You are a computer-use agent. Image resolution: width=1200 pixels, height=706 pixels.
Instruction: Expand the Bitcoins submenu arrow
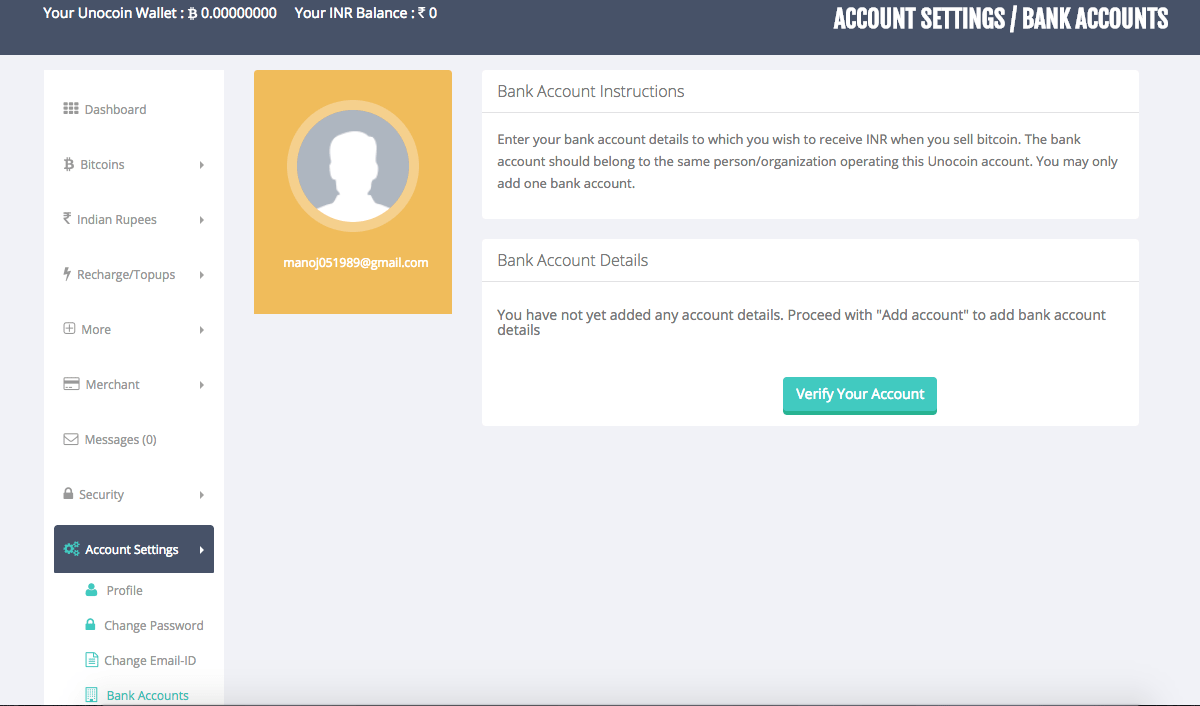coord(201,165)
